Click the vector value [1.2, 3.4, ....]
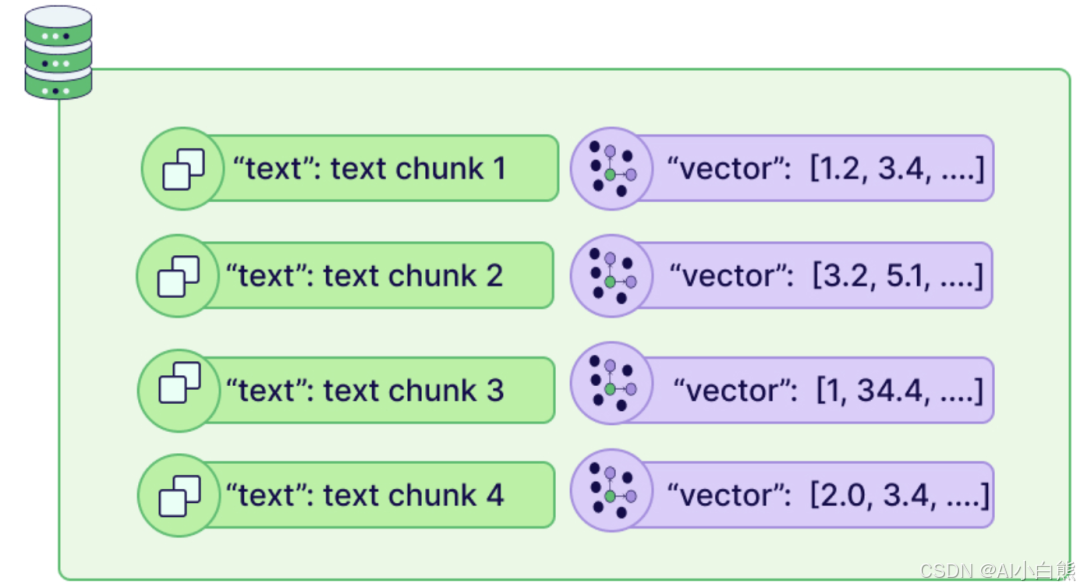Viewport: 1080px width, 588px height. pos(897,169)
